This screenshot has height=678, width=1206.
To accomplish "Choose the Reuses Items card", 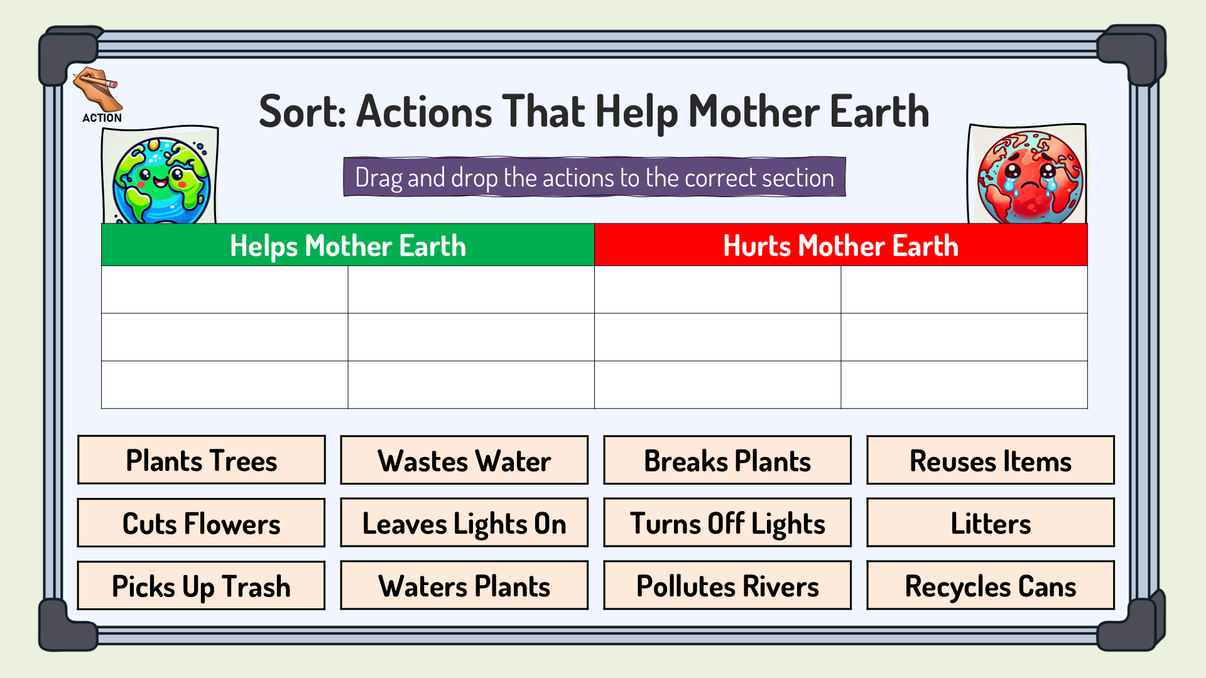I will pyautogui.click(x=990, y=460).
